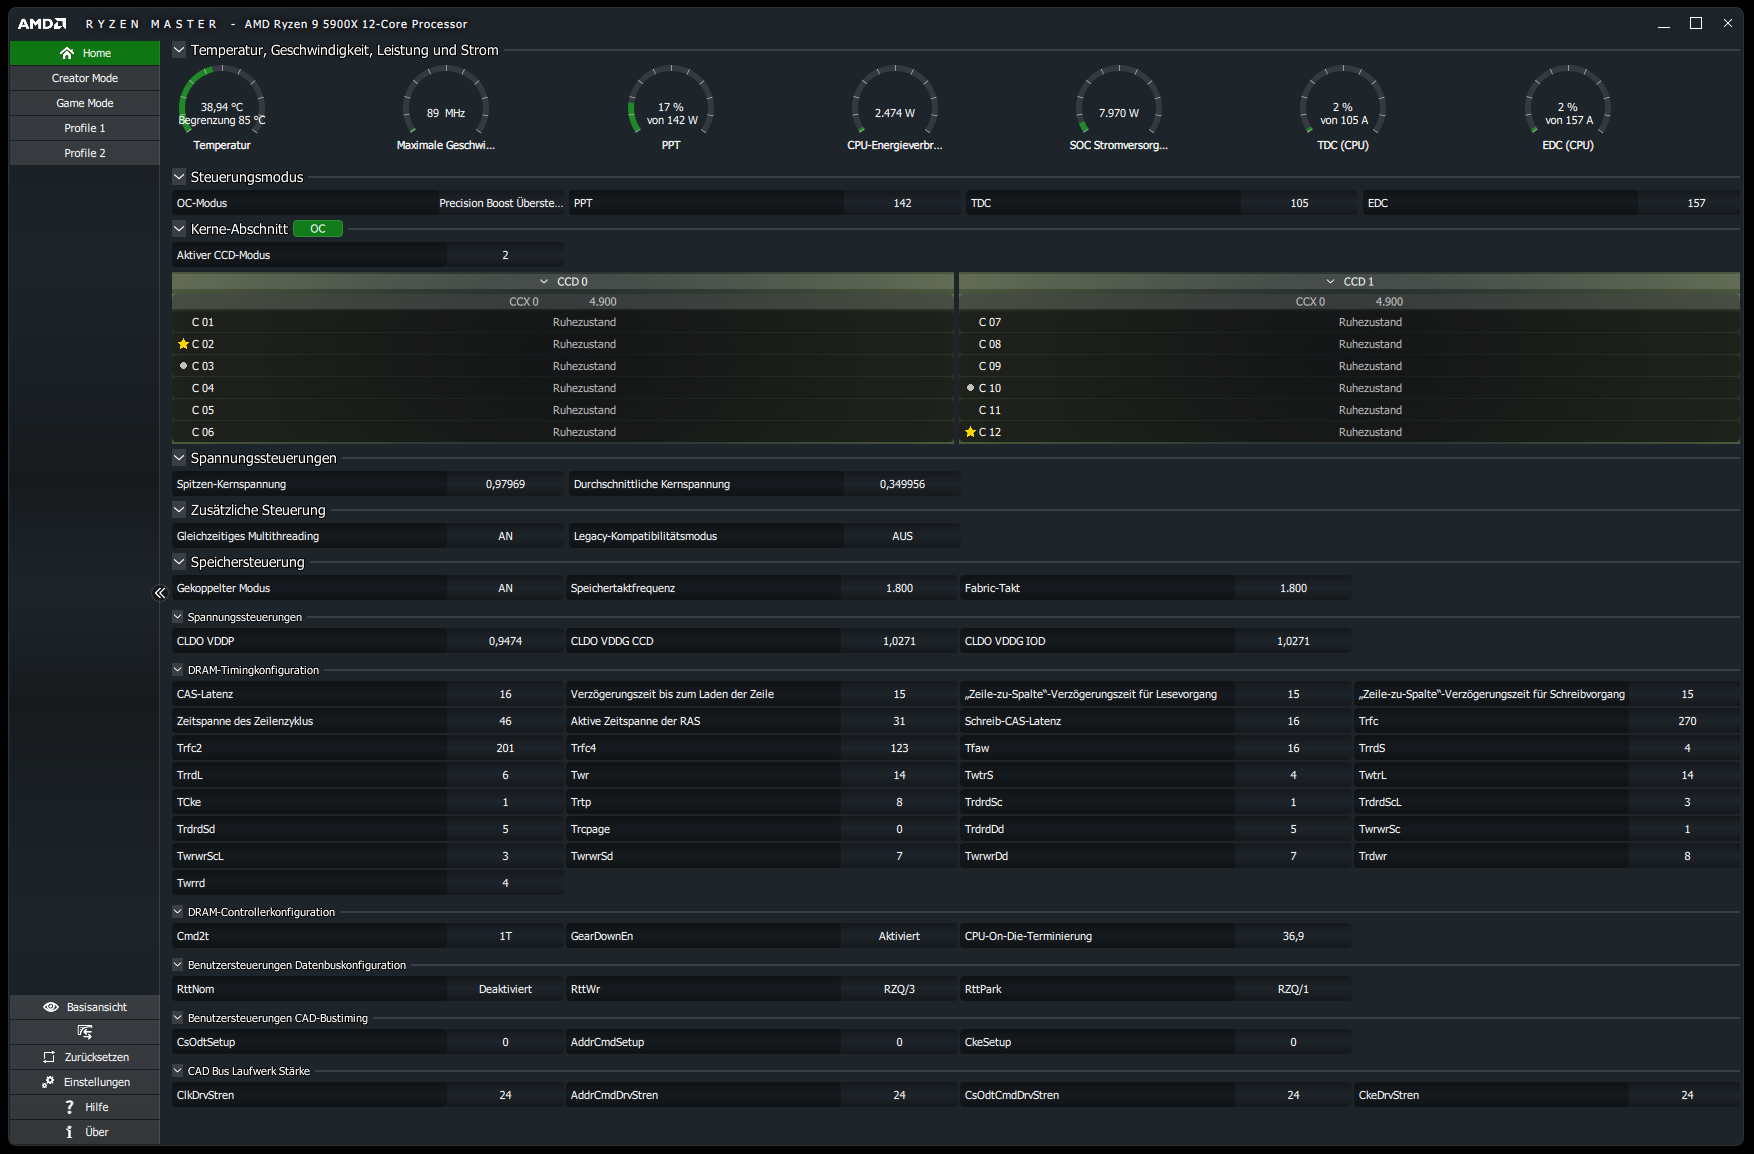The width and height of the screenshot is (1754, 1154).
Task: Click the Speichertaktfrequenz value 1.800
Action: (x=899, y=588)
